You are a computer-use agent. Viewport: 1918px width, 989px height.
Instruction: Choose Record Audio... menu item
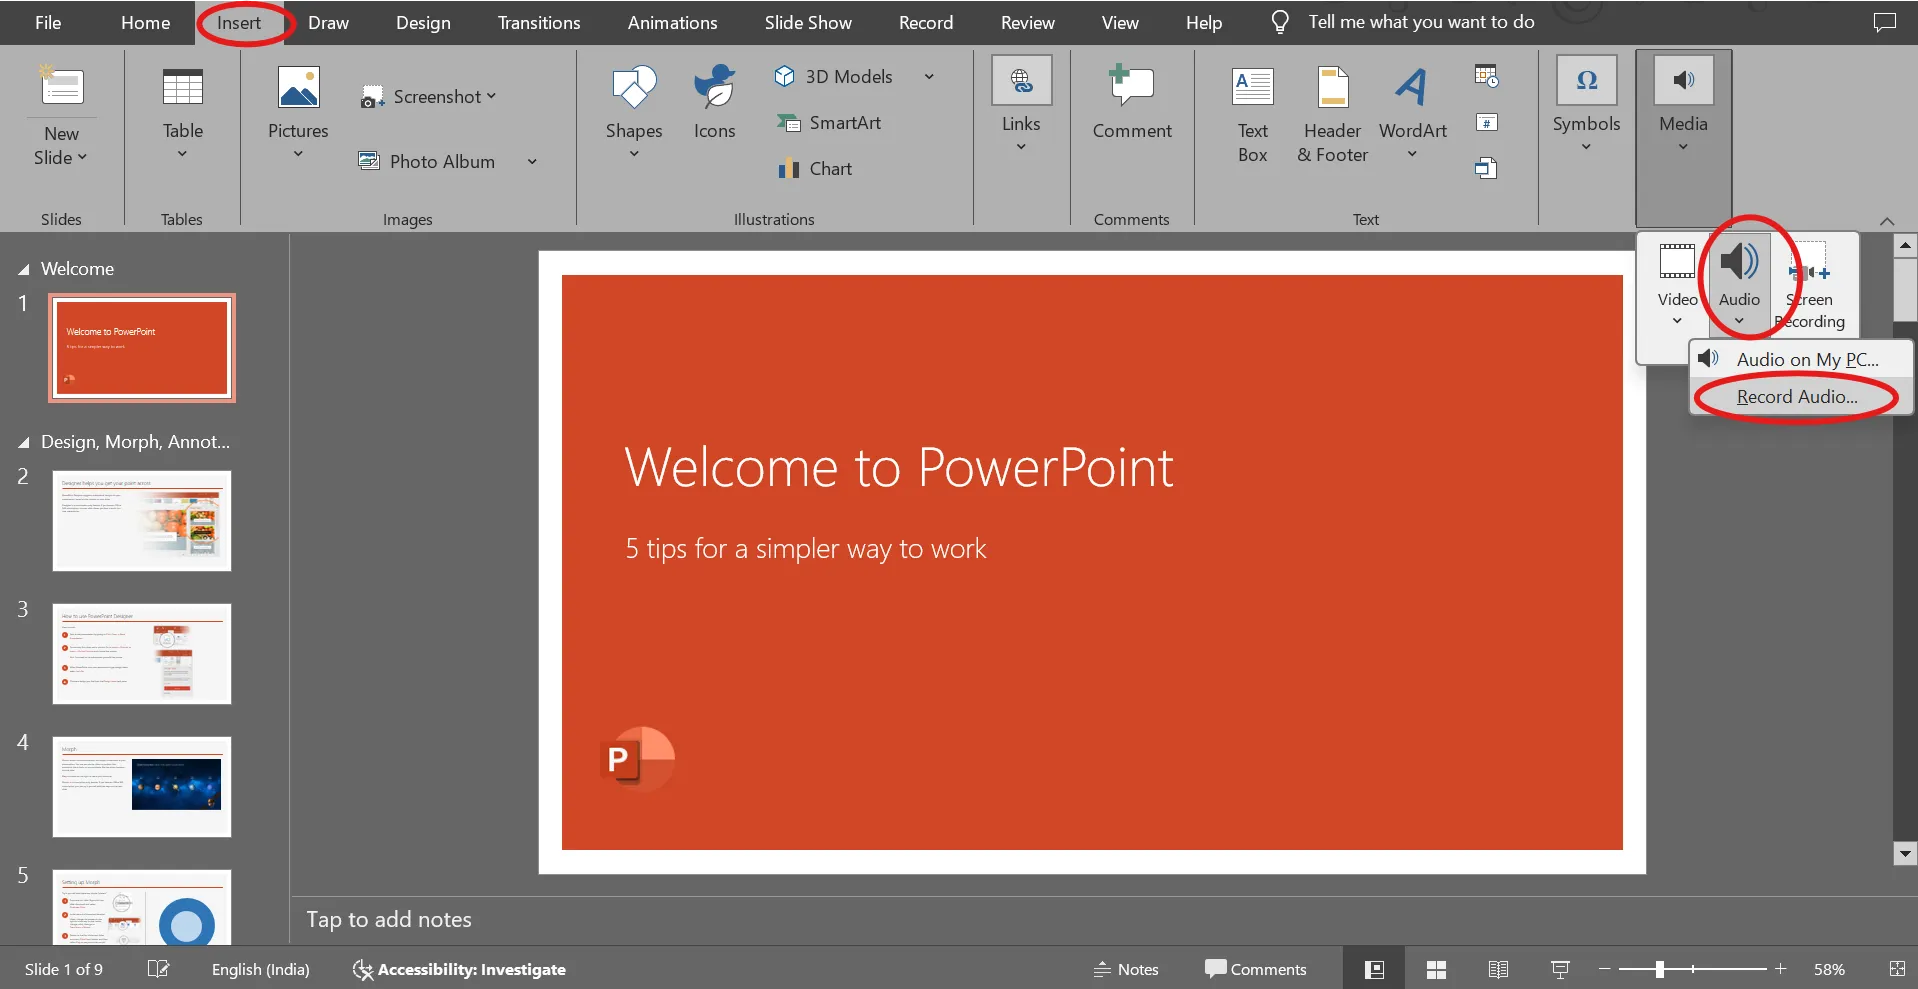click(x=1801, y=397)
